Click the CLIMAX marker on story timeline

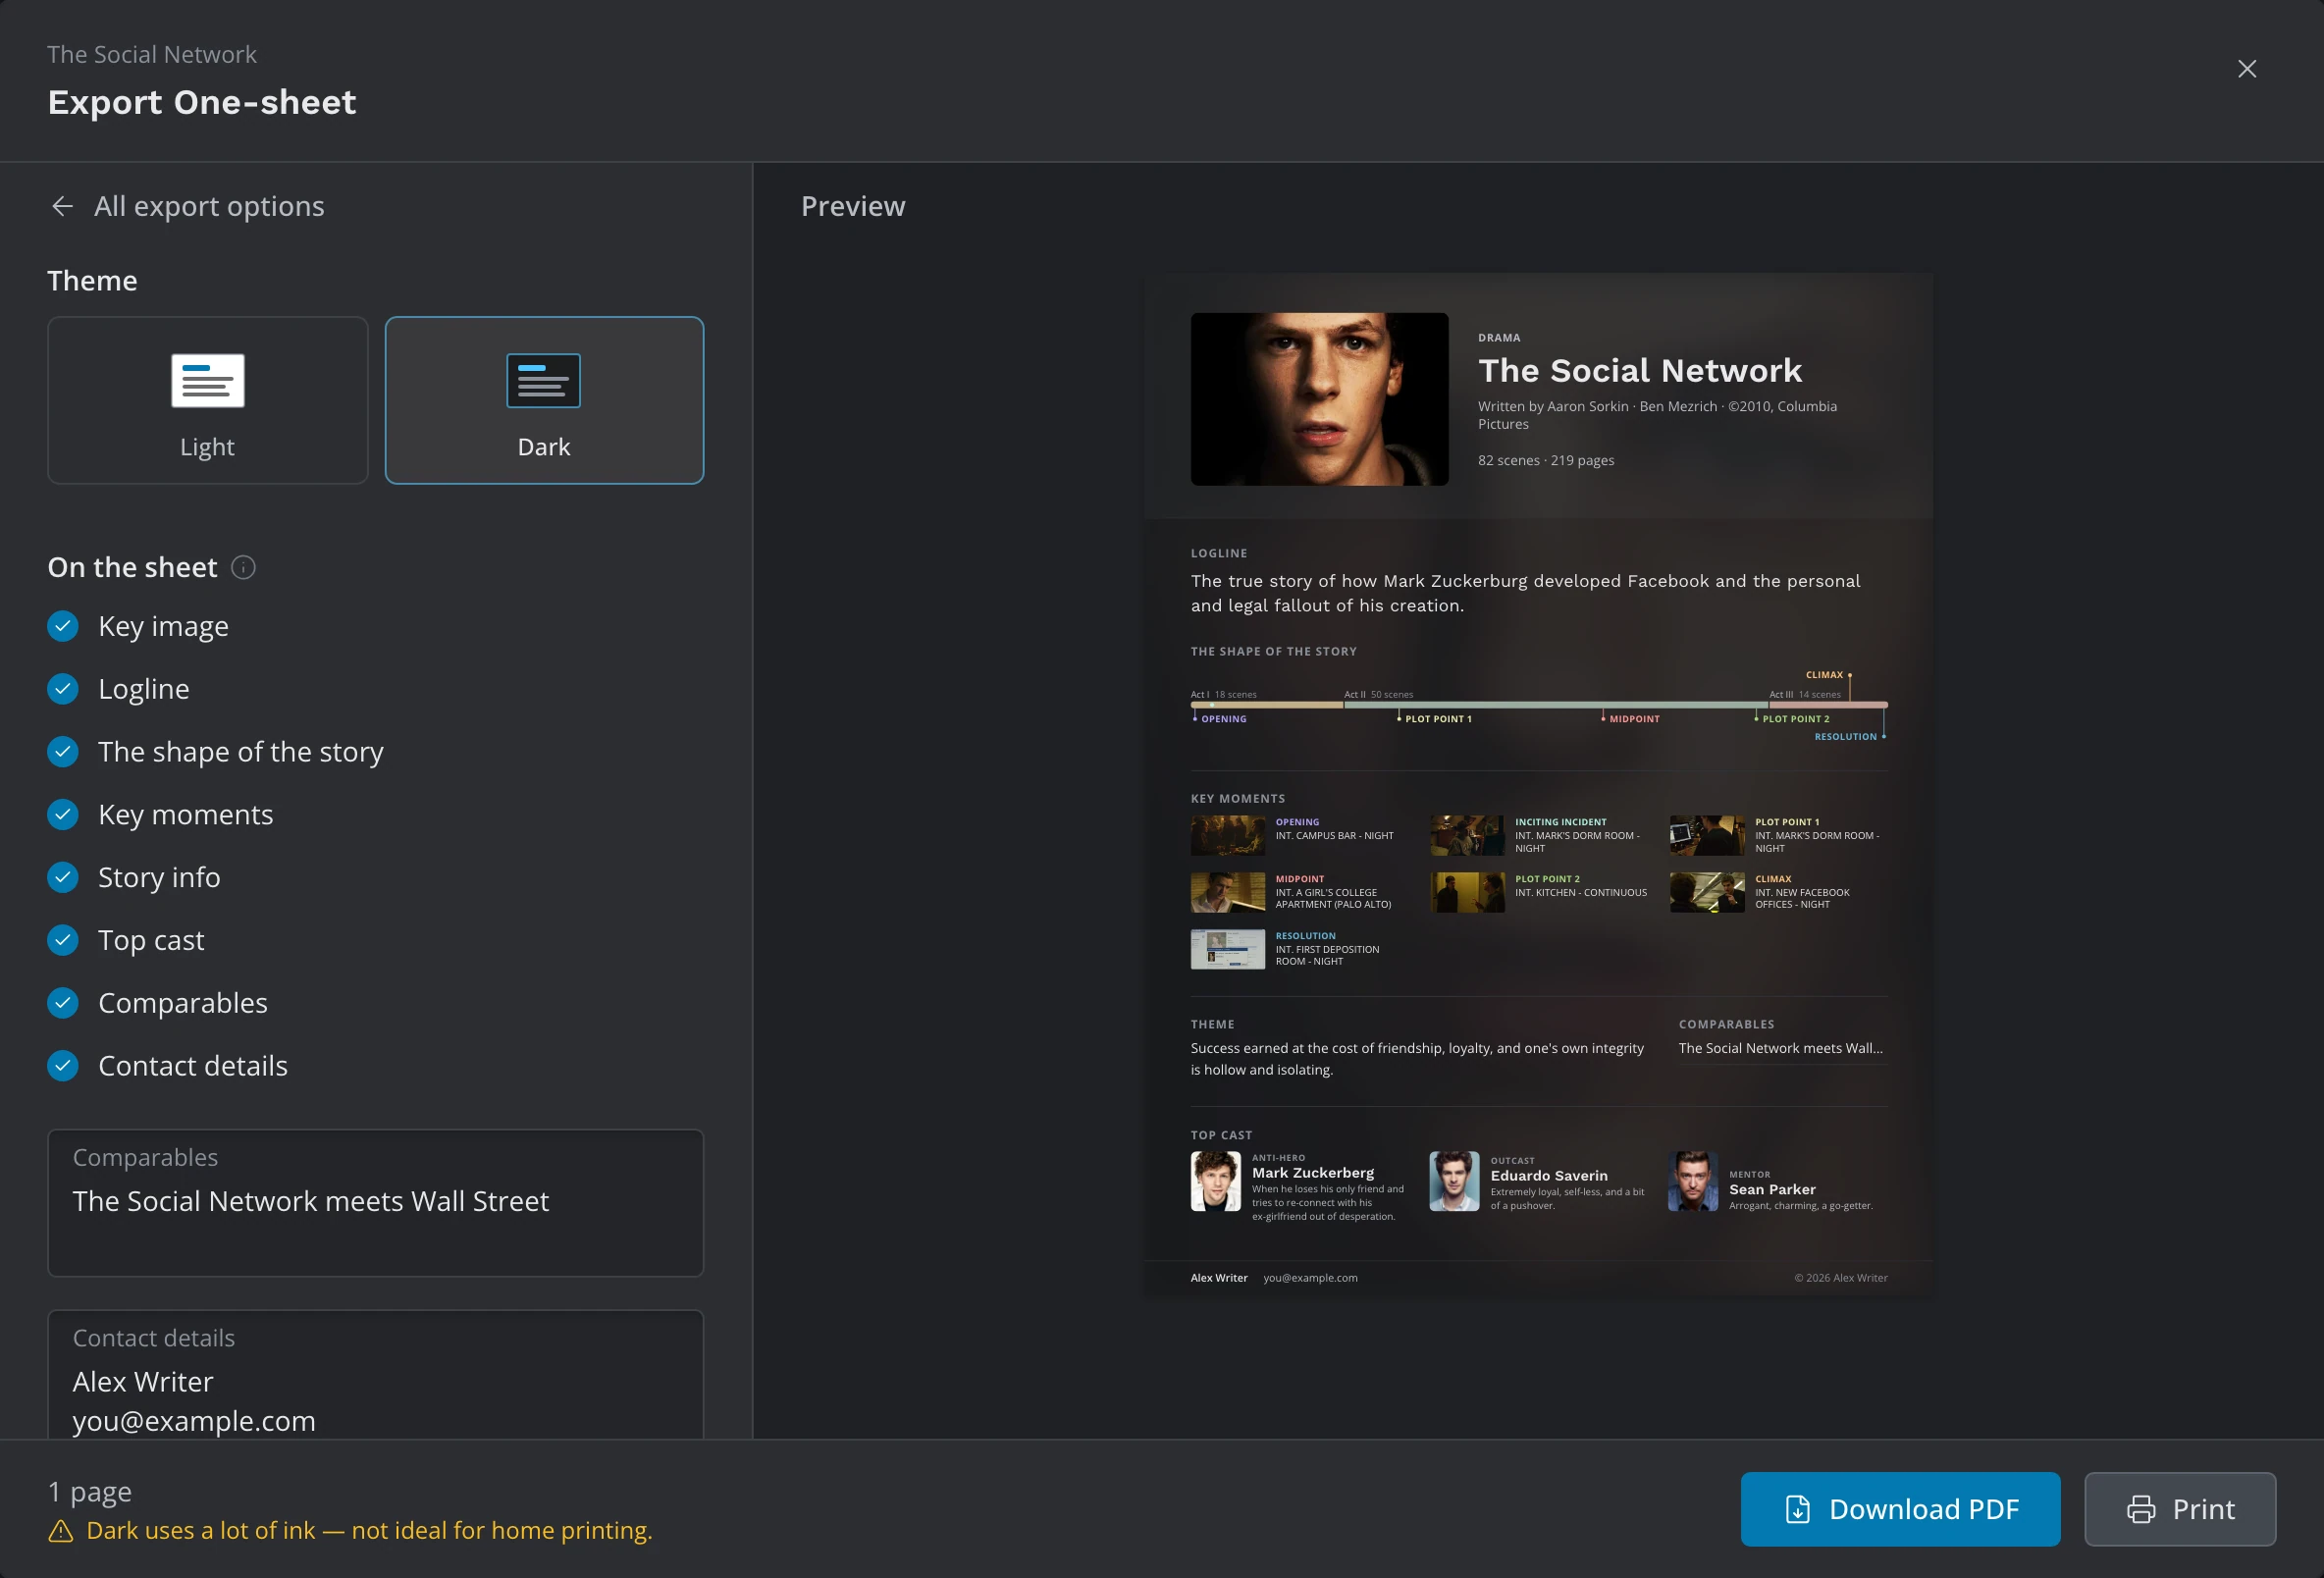pos(1828,675)
